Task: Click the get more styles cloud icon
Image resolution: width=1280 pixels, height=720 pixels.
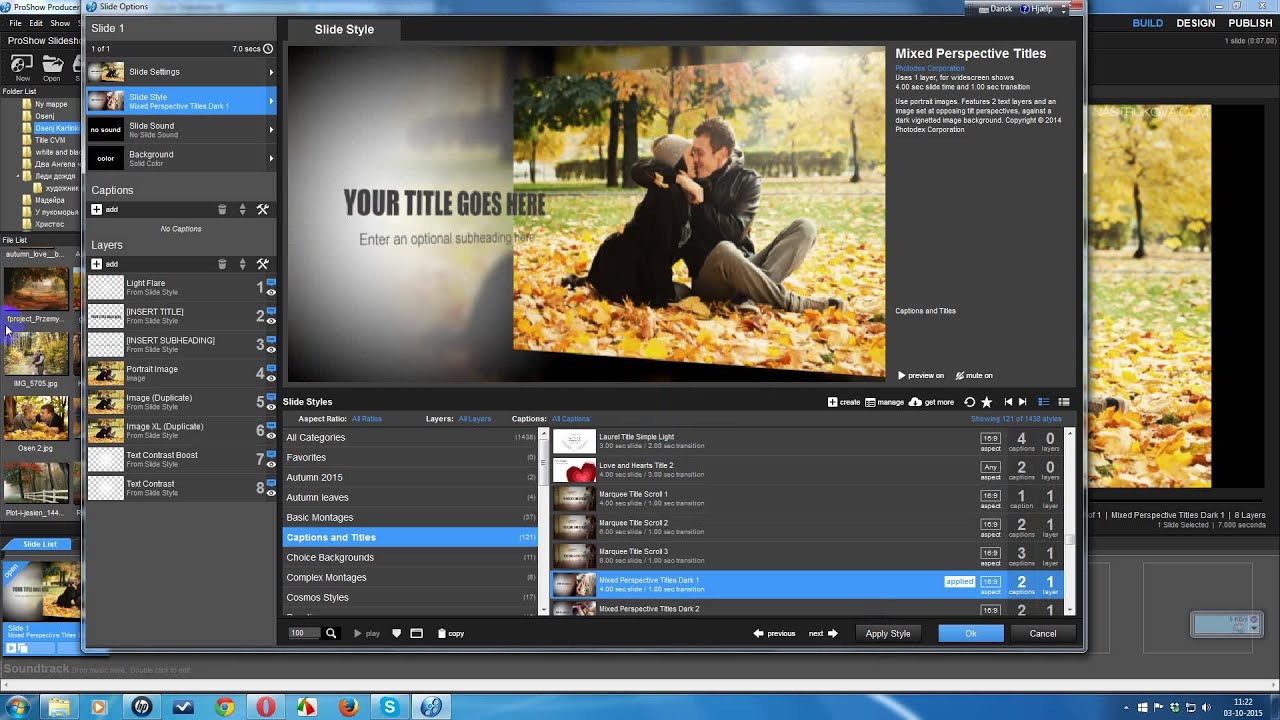Action: click(915, 402)
